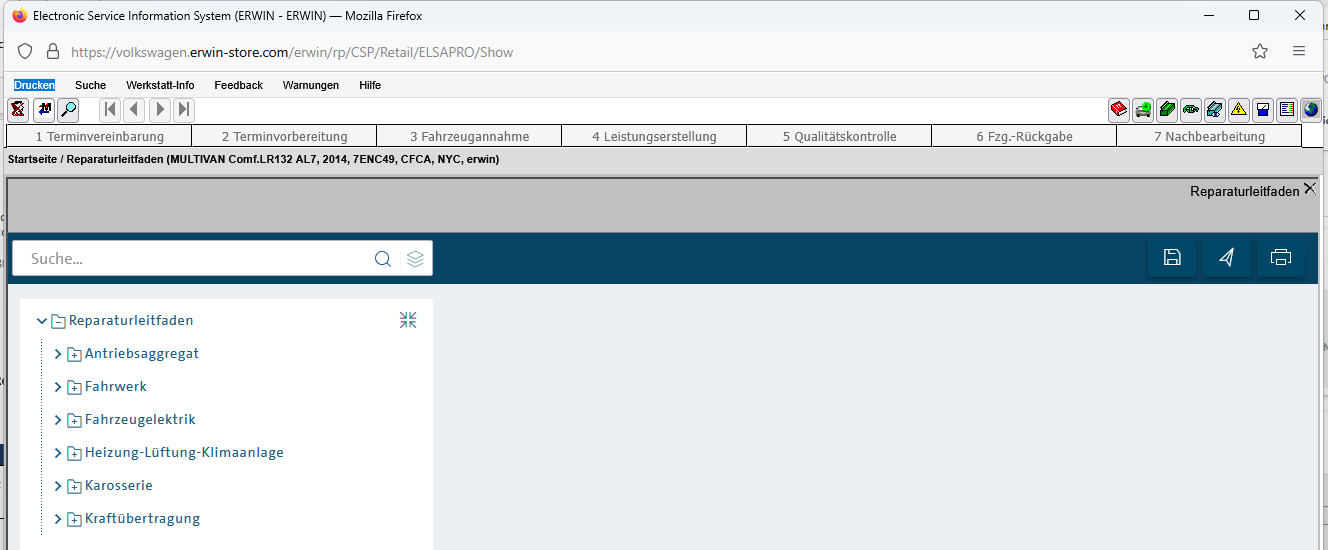This screenshot has width=1328, height=550.
Task: Switch to 1 Terminvereinbarung tab
Action: click(99, 136)
